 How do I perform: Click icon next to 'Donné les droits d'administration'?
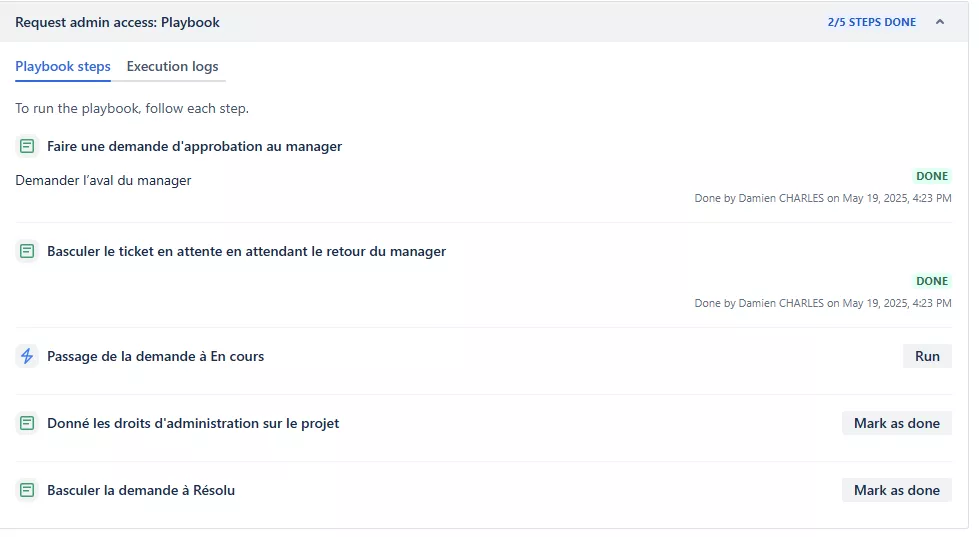(27, 423)
